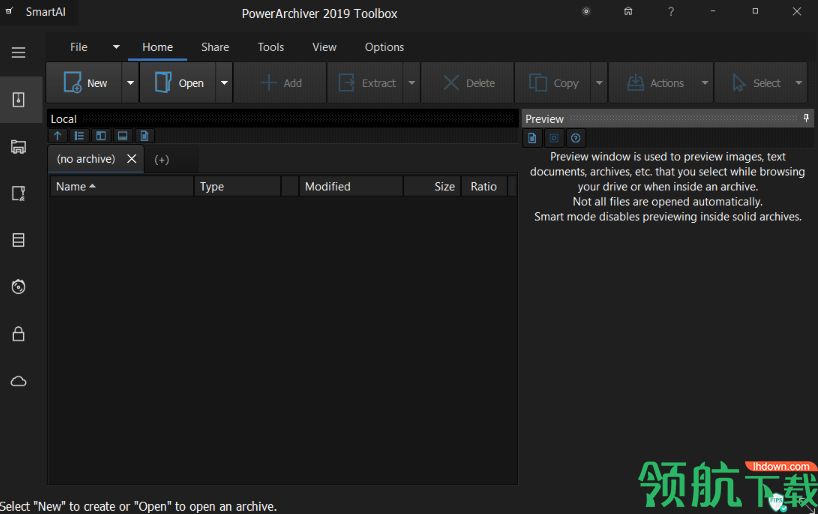Image resolution: width=818 pixels, height=514 pixels.
Task: Expand the New button dropdown arrow
Action: click(x=130, y=82)
